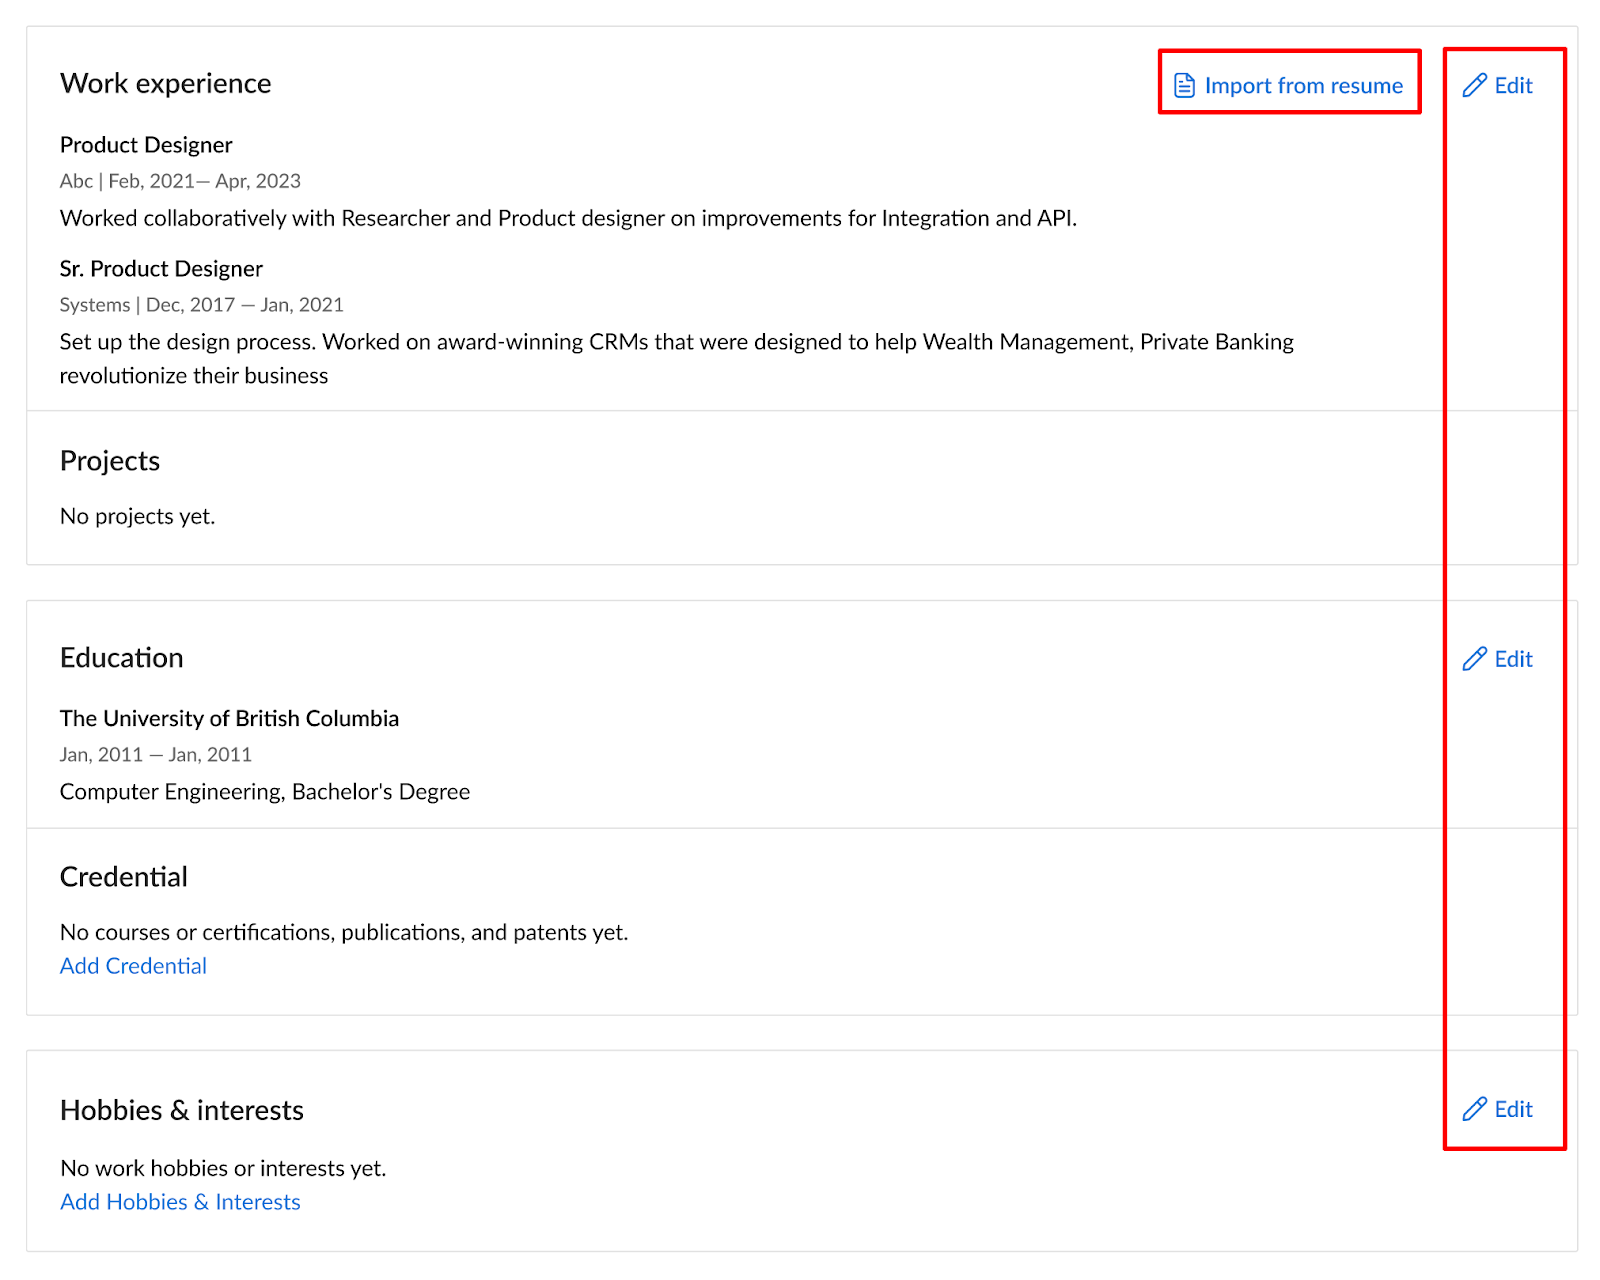Screen dimensions: 1600x1280
Task: Click the pencil icon in Work experience section
Action: pos(1474,86)
